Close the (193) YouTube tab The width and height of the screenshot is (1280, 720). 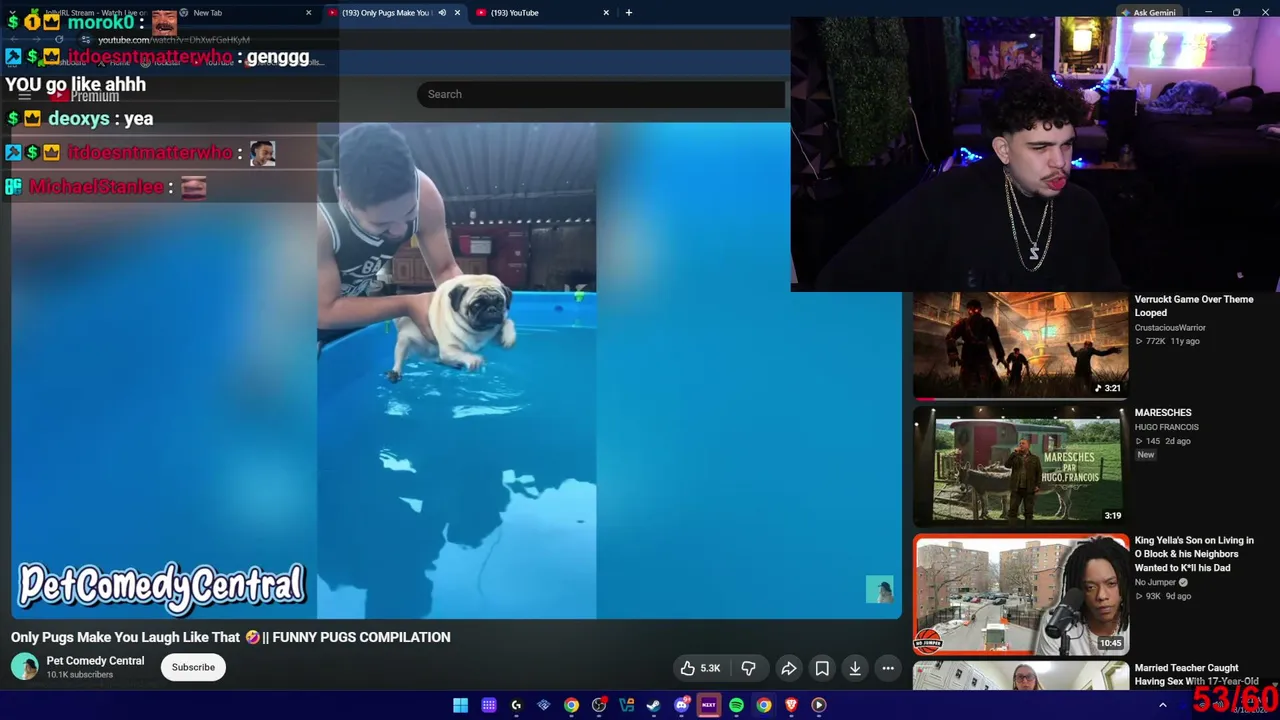tap(606, 13)
